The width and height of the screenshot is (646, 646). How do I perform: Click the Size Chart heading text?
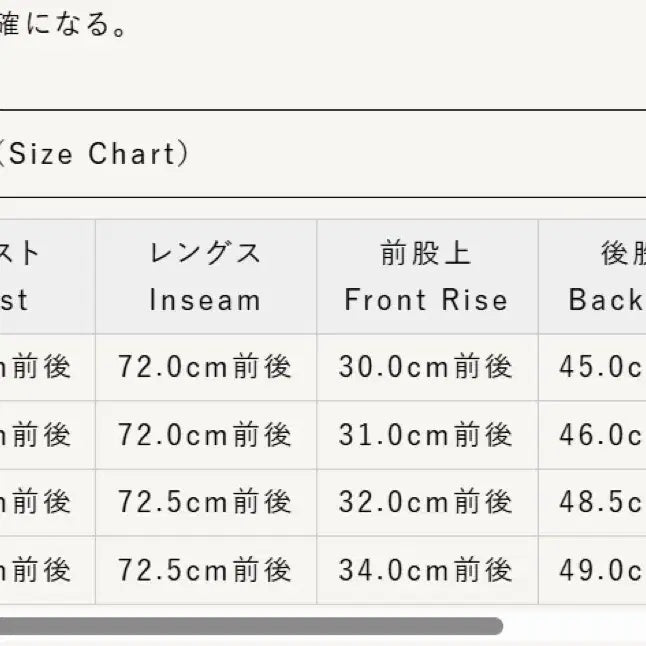coord(94,154)
